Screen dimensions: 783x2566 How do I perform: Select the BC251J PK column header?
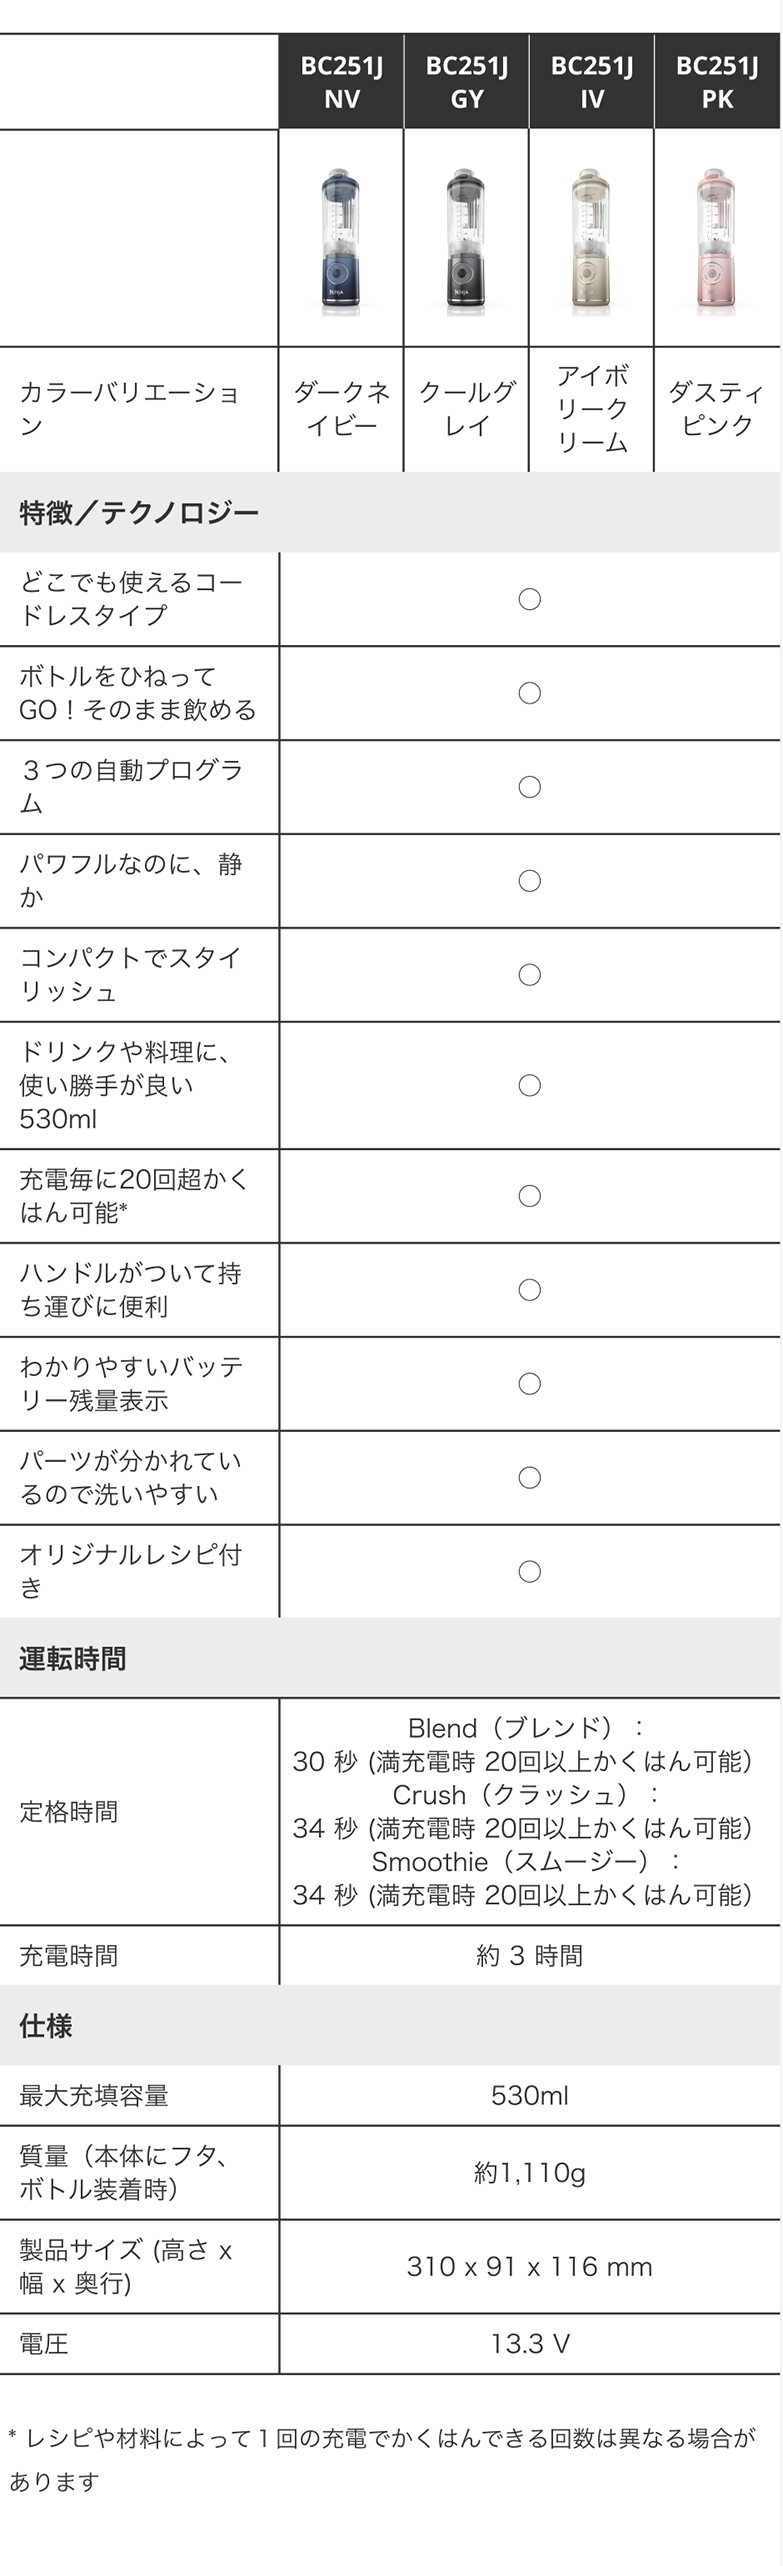click(x=717, y=82)
